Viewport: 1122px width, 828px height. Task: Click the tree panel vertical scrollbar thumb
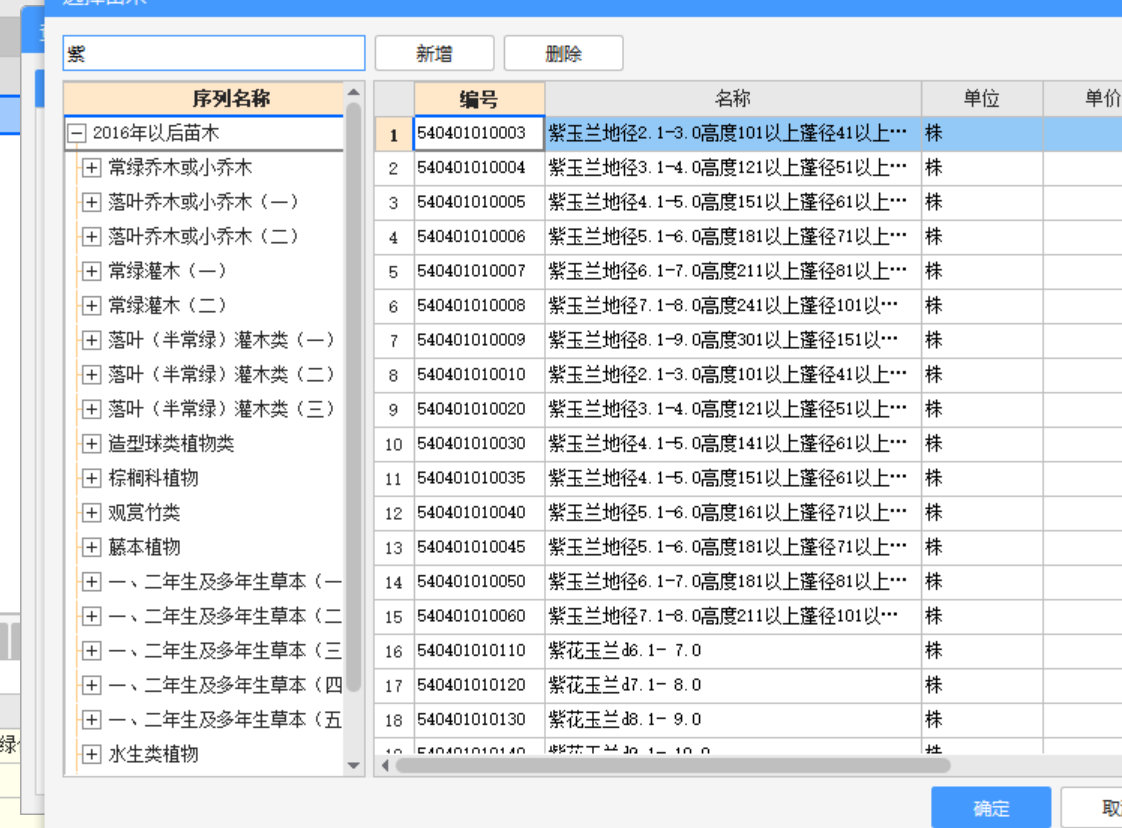pyautogui.click(x=353, y=397)
